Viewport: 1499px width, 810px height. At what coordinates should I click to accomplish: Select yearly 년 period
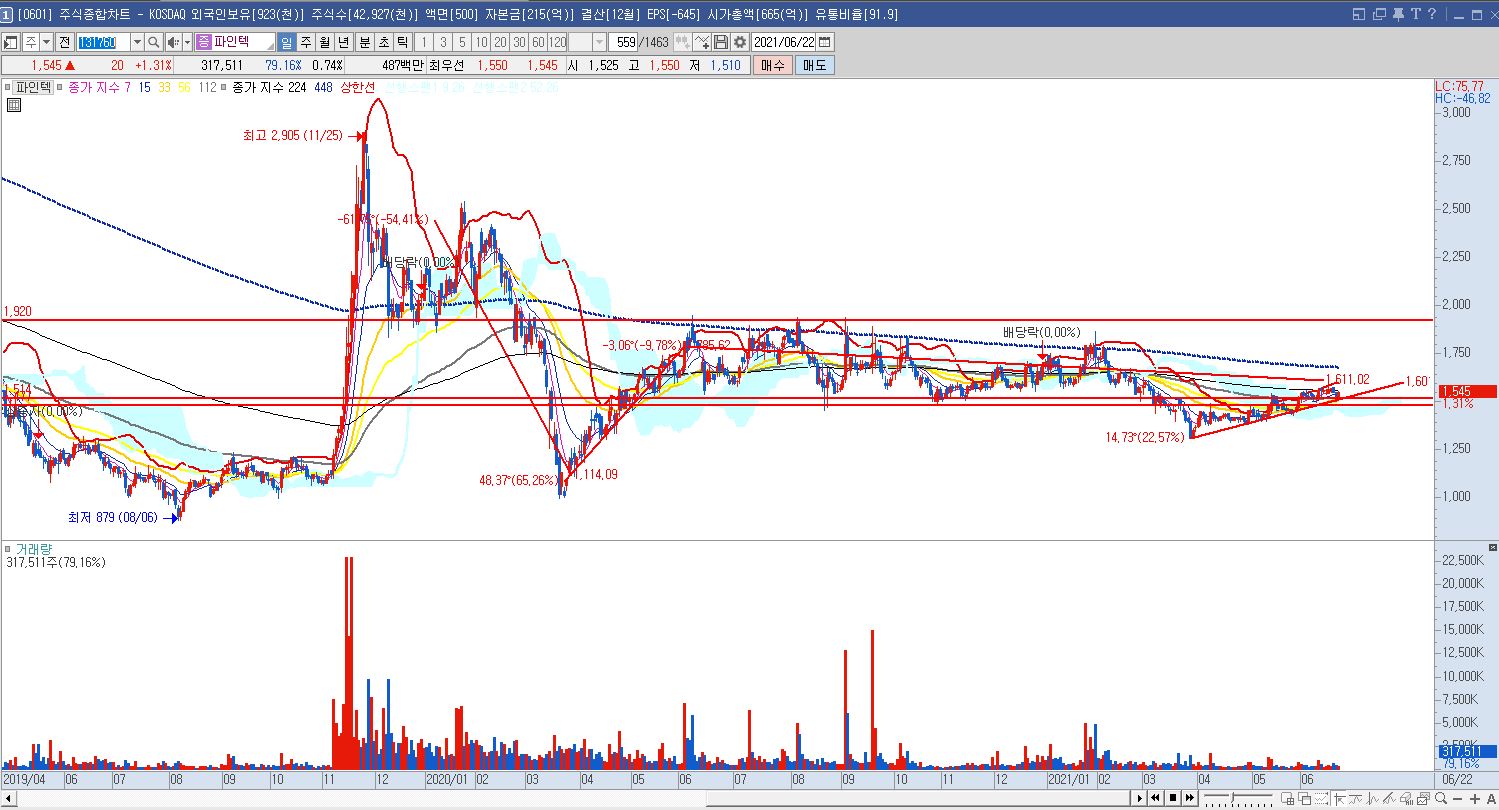344,42
